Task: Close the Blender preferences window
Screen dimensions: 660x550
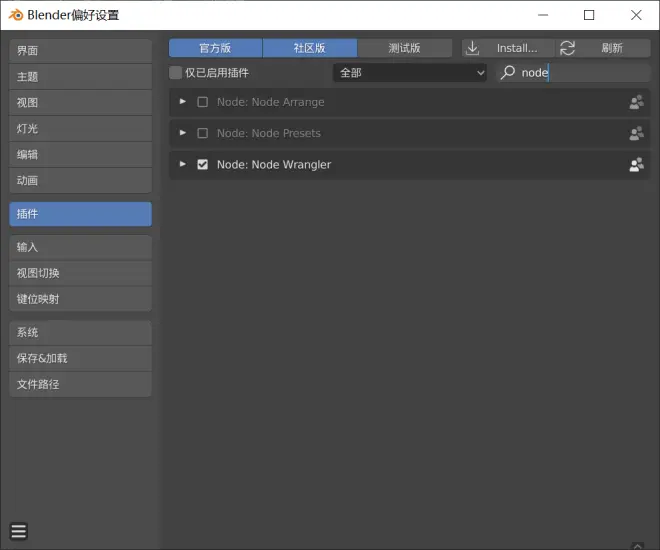Action: point(636,15)
